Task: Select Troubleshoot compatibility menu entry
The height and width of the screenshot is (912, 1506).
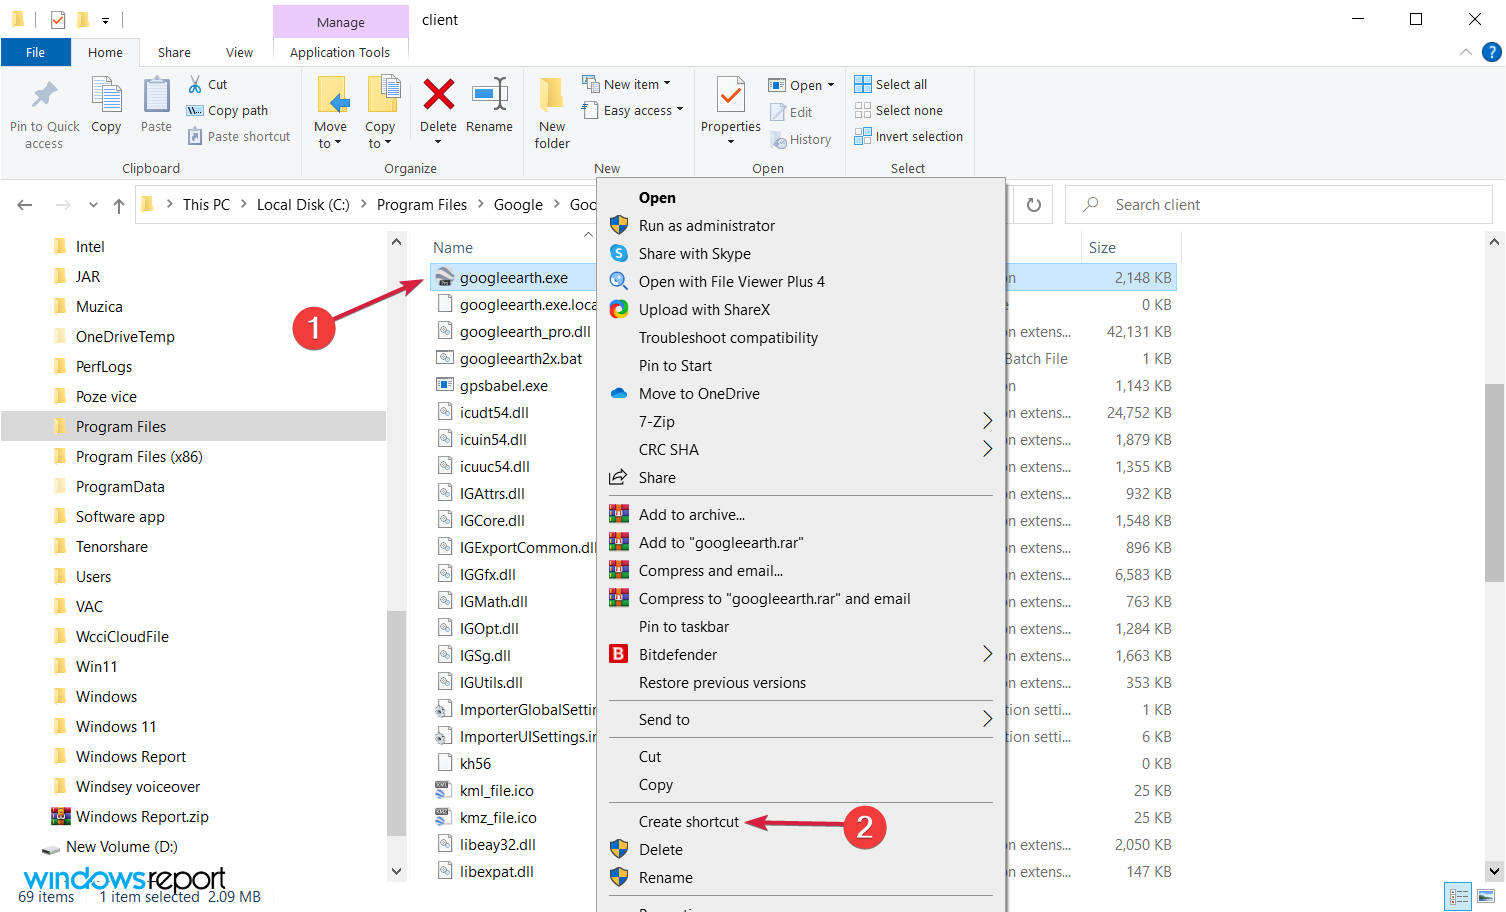Action: (728, 338)
